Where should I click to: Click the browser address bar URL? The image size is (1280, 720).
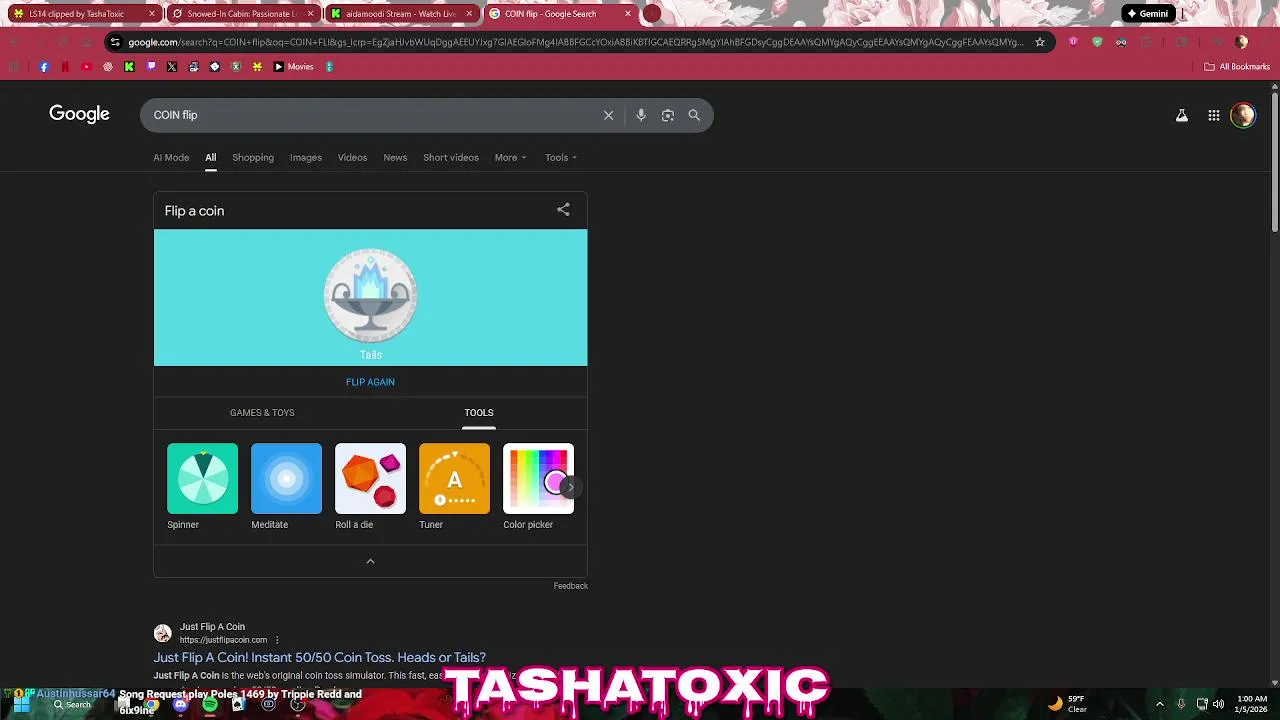tap(575, 42)
